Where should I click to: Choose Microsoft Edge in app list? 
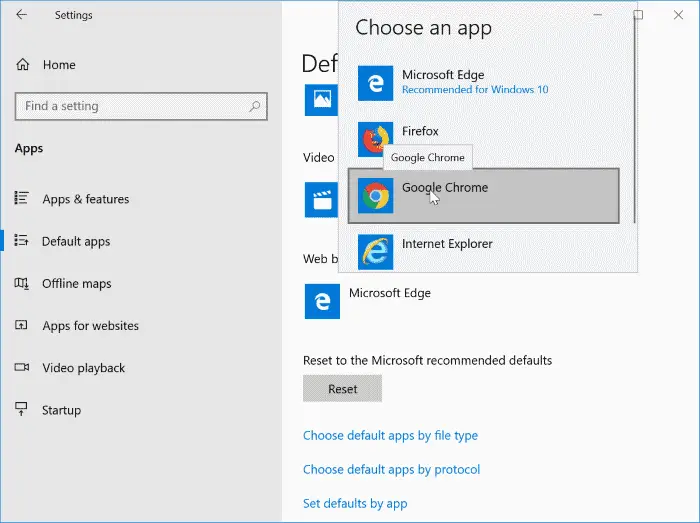point(484,83)
